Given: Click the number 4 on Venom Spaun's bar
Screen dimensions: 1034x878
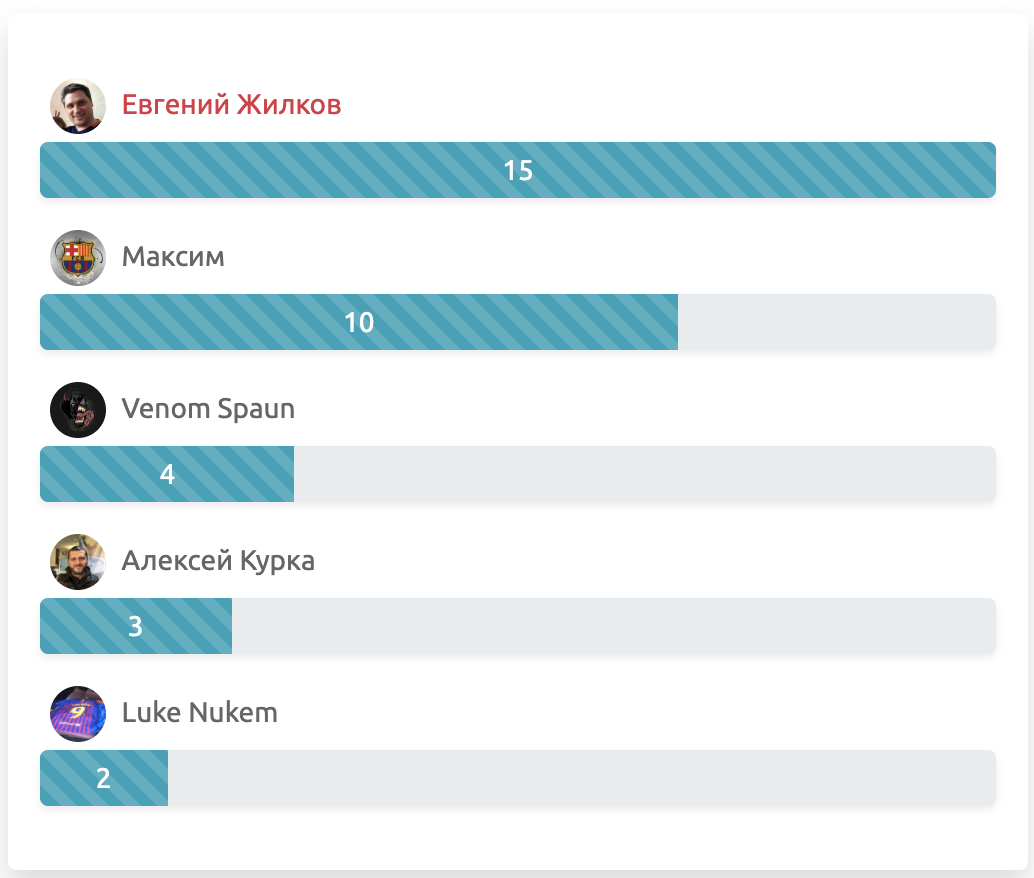Looking at the screenshot, I should coord(167,474).
